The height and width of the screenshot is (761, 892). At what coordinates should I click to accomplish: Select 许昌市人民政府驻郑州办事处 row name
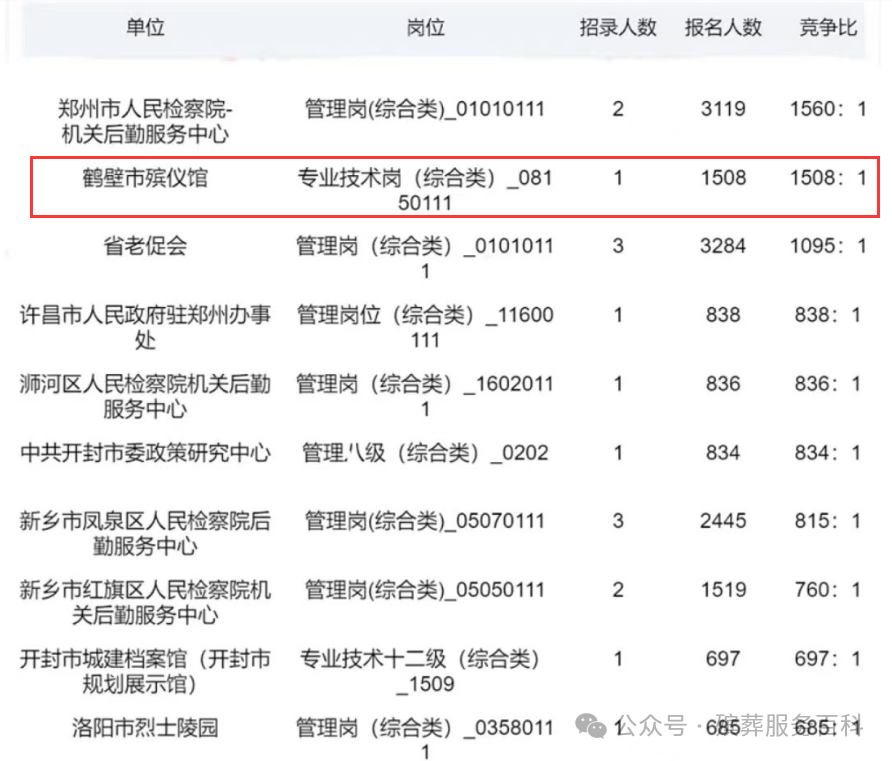[x=145, y=327]
